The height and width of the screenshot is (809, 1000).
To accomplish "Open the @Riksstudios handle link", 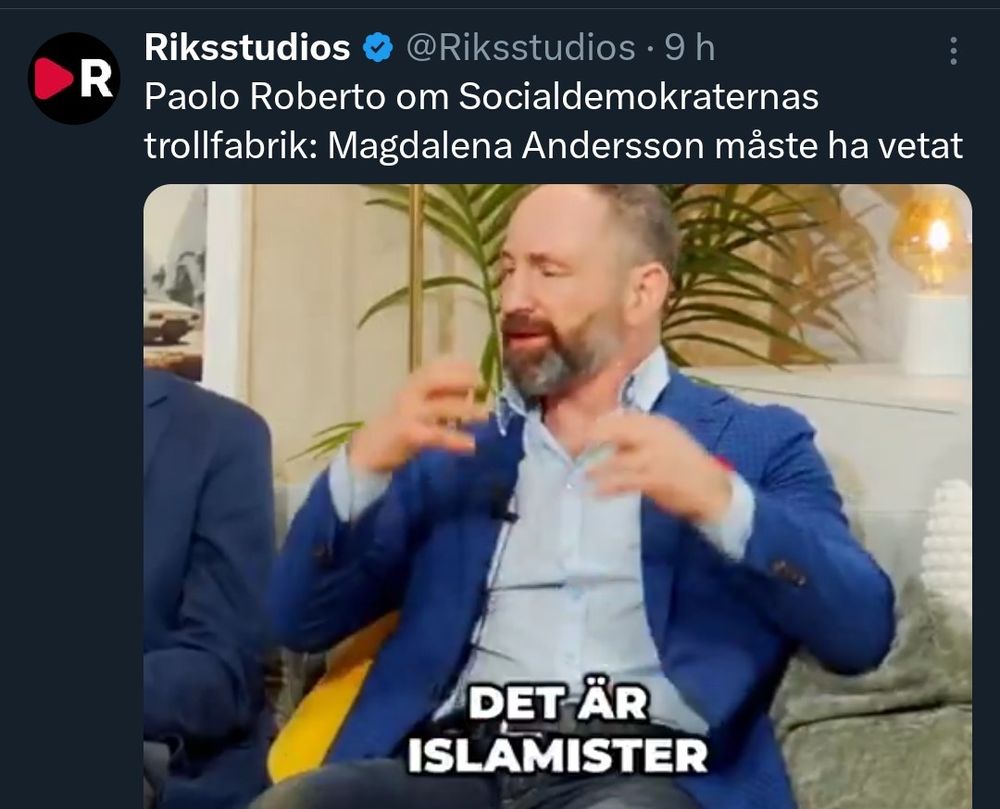I will pyautogui.click(x=520, y=48).
